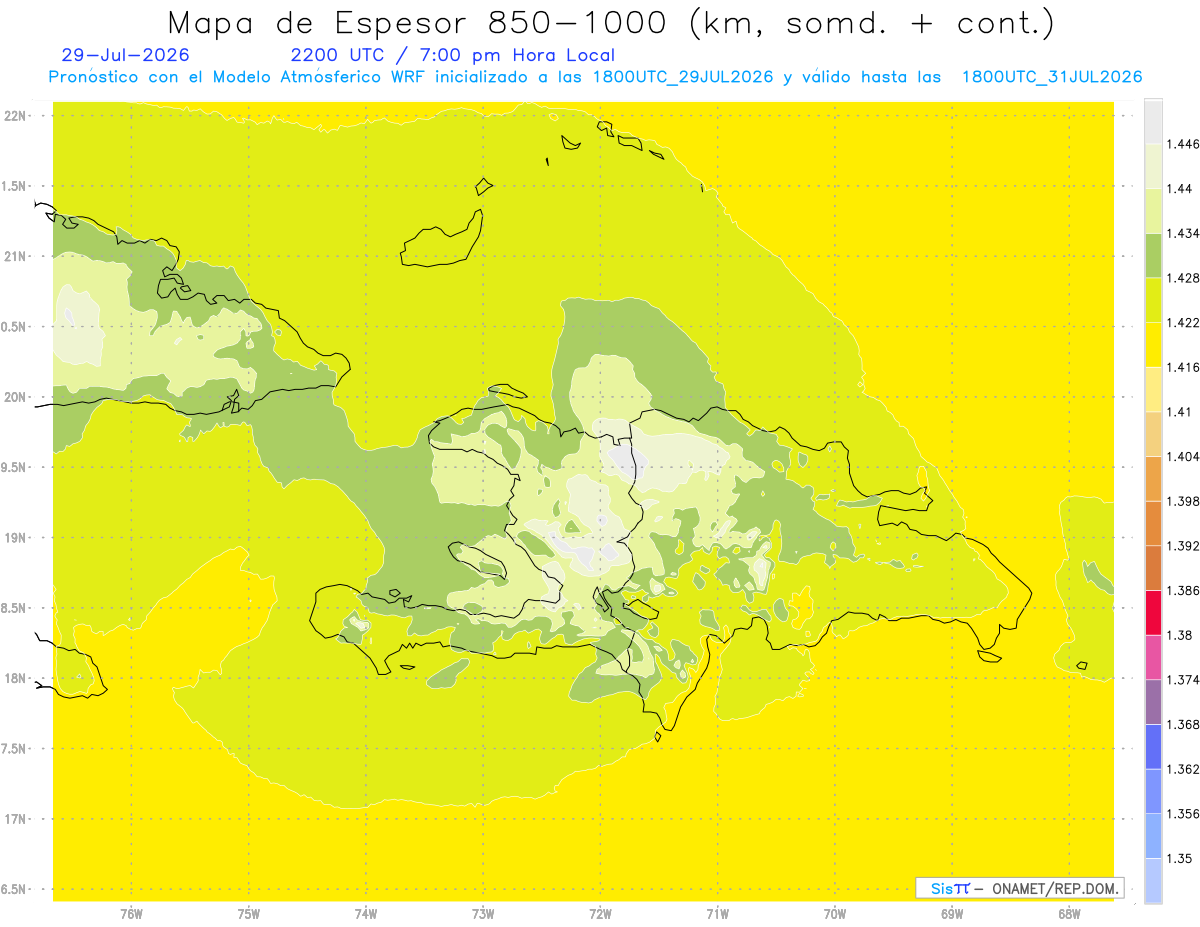Select the purple colorbar segment between 1.368 and 1.374

[1153, 702]
